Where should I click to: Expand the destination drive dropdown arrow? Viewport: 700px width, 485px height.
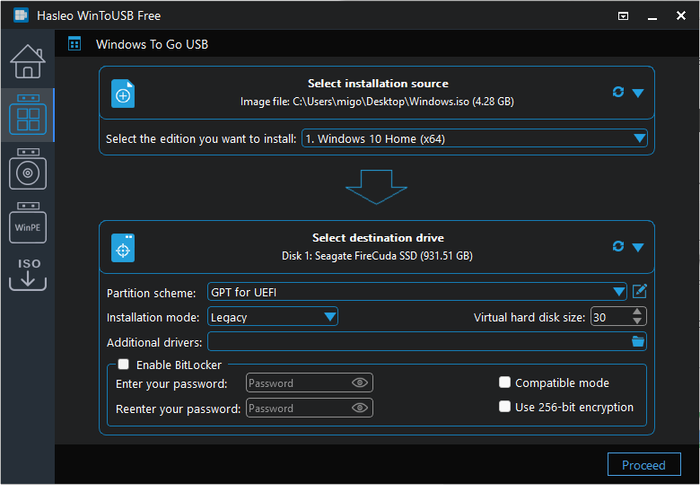click(638, 247)
